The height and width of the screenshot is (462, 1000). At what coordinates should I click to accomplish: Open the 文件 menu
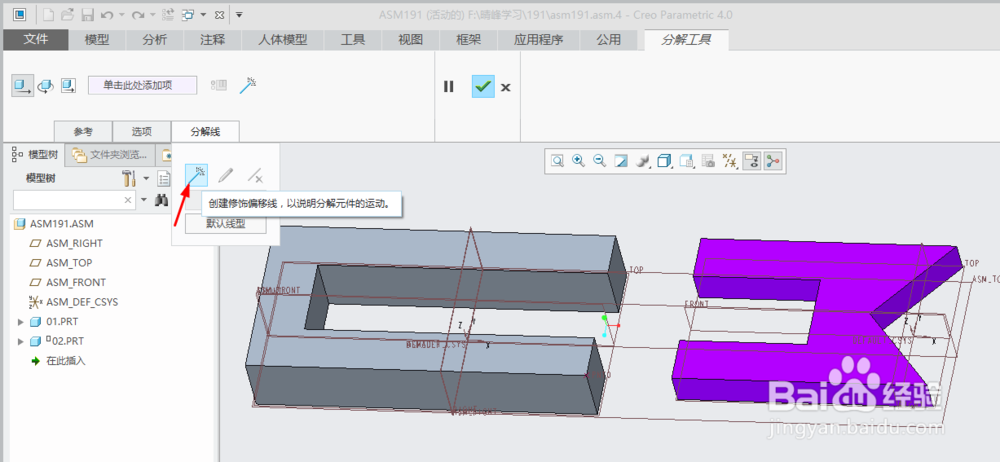coord(36,40)
